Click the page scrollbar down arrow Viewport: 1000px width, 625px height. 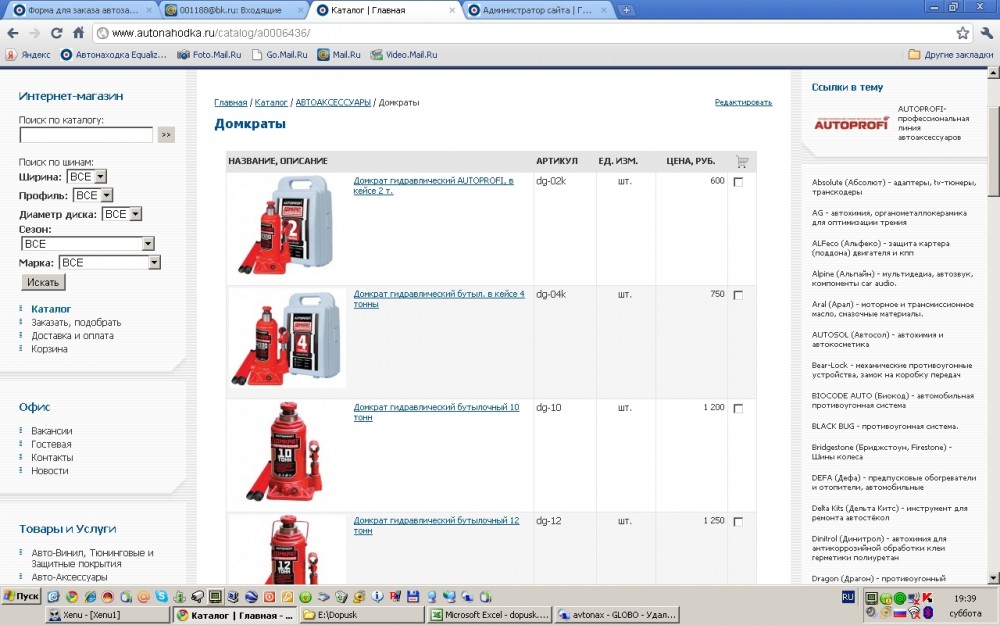click(x=993, y=578)
